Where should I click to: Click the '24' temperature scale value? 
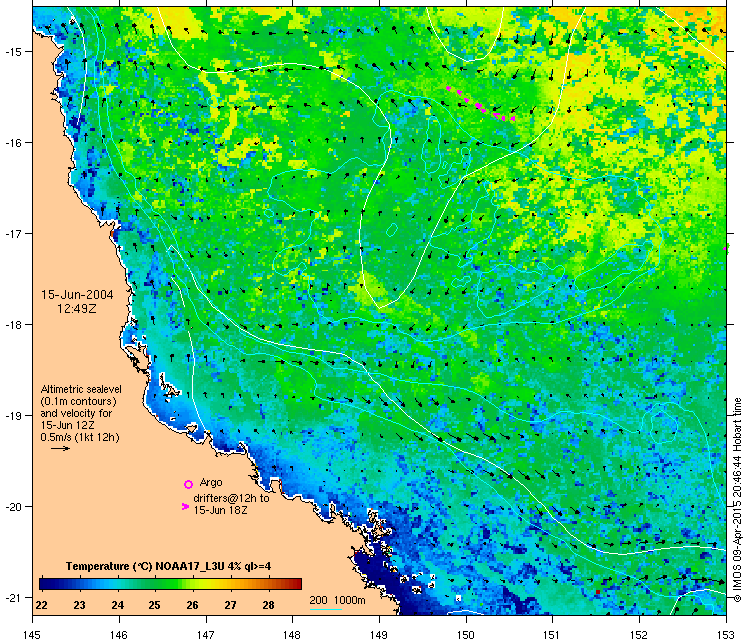[x=118, y=605]
